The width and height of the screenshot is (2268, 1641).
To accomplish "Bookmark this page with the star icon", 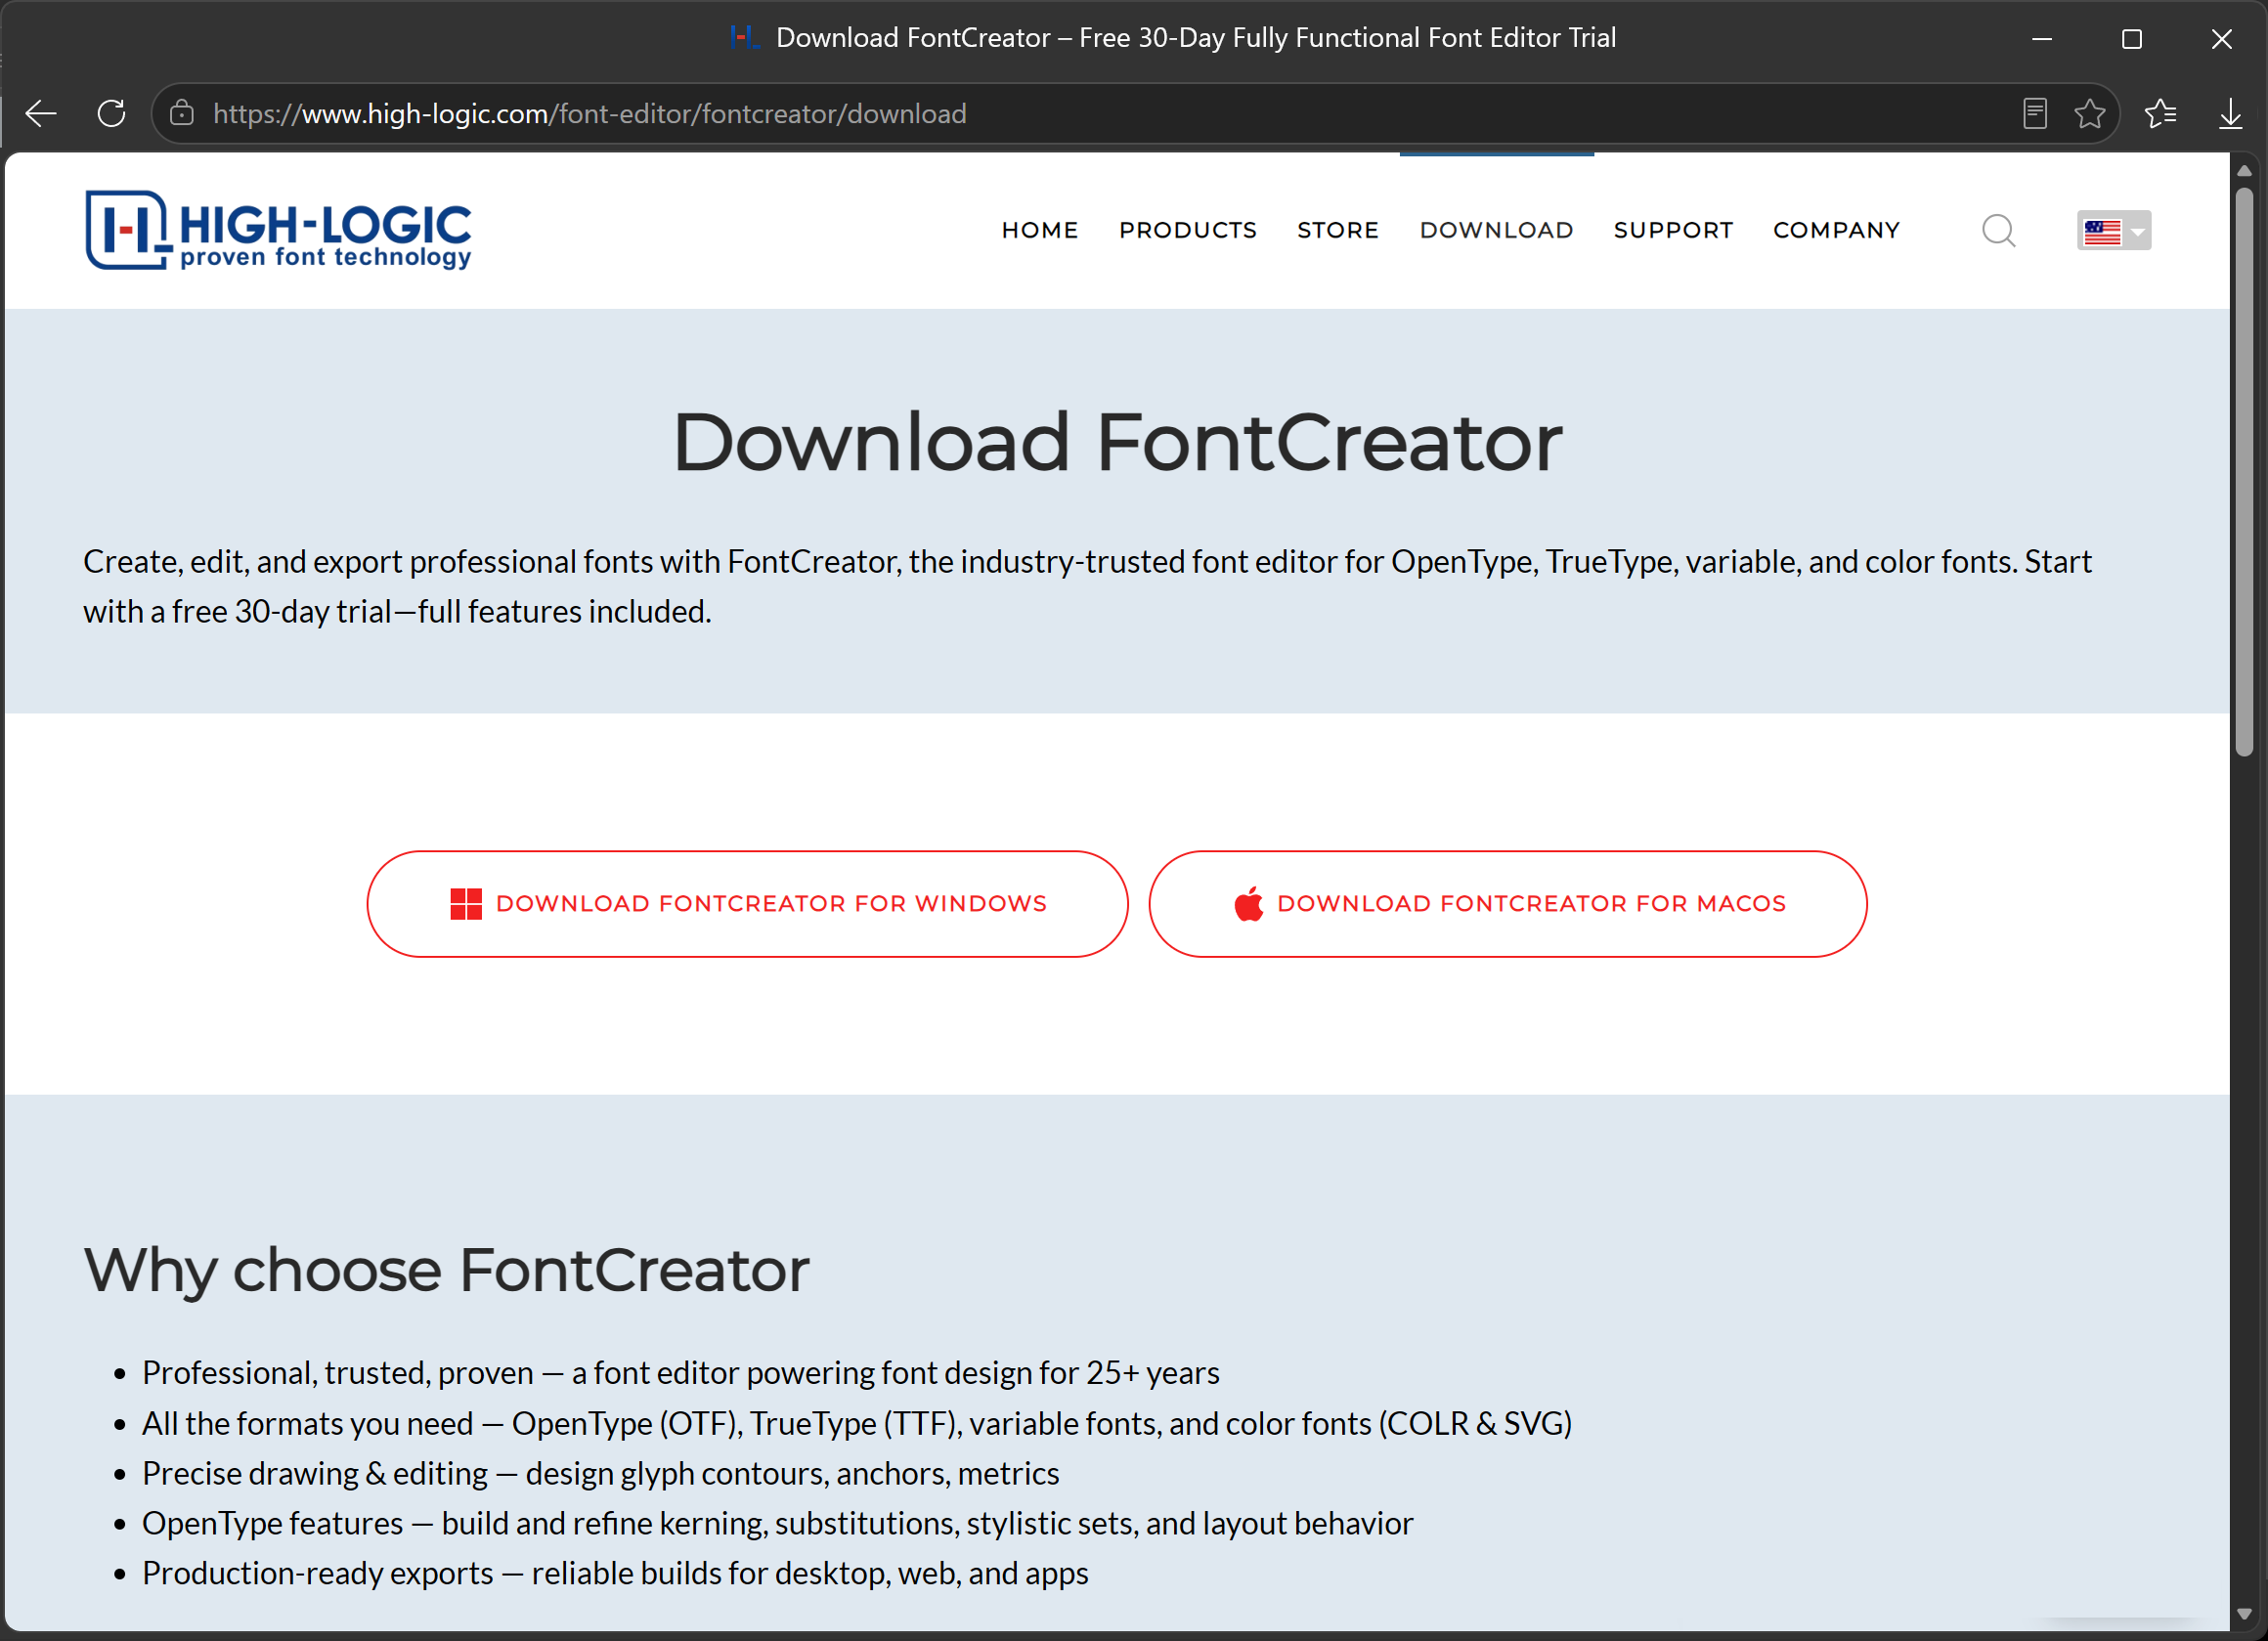I will point(2090,114).
